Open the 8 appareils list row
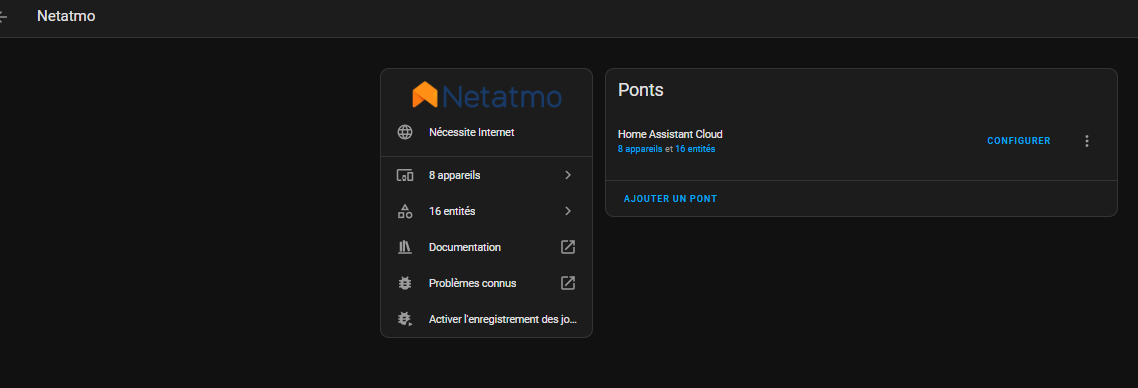This screenshot has height=388, width=1138. 486,176
